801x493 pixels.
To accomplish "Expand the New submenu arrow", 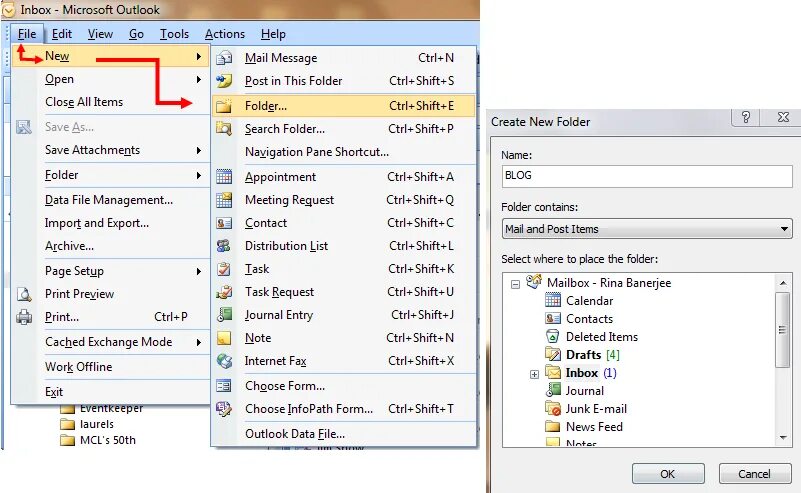I will pos(199,56).
